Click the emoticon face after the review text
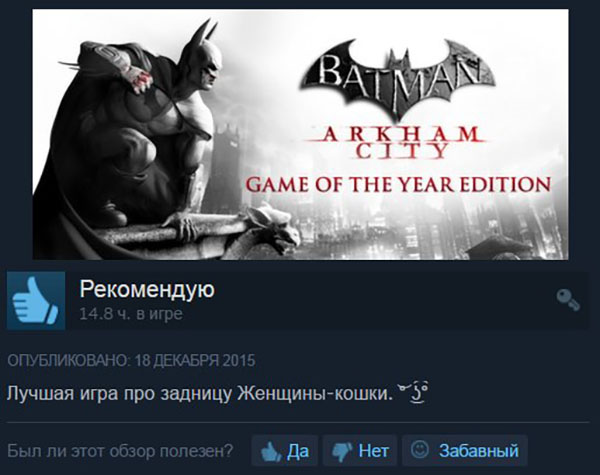This screenshot has width=600, height=475. point(413,392)
